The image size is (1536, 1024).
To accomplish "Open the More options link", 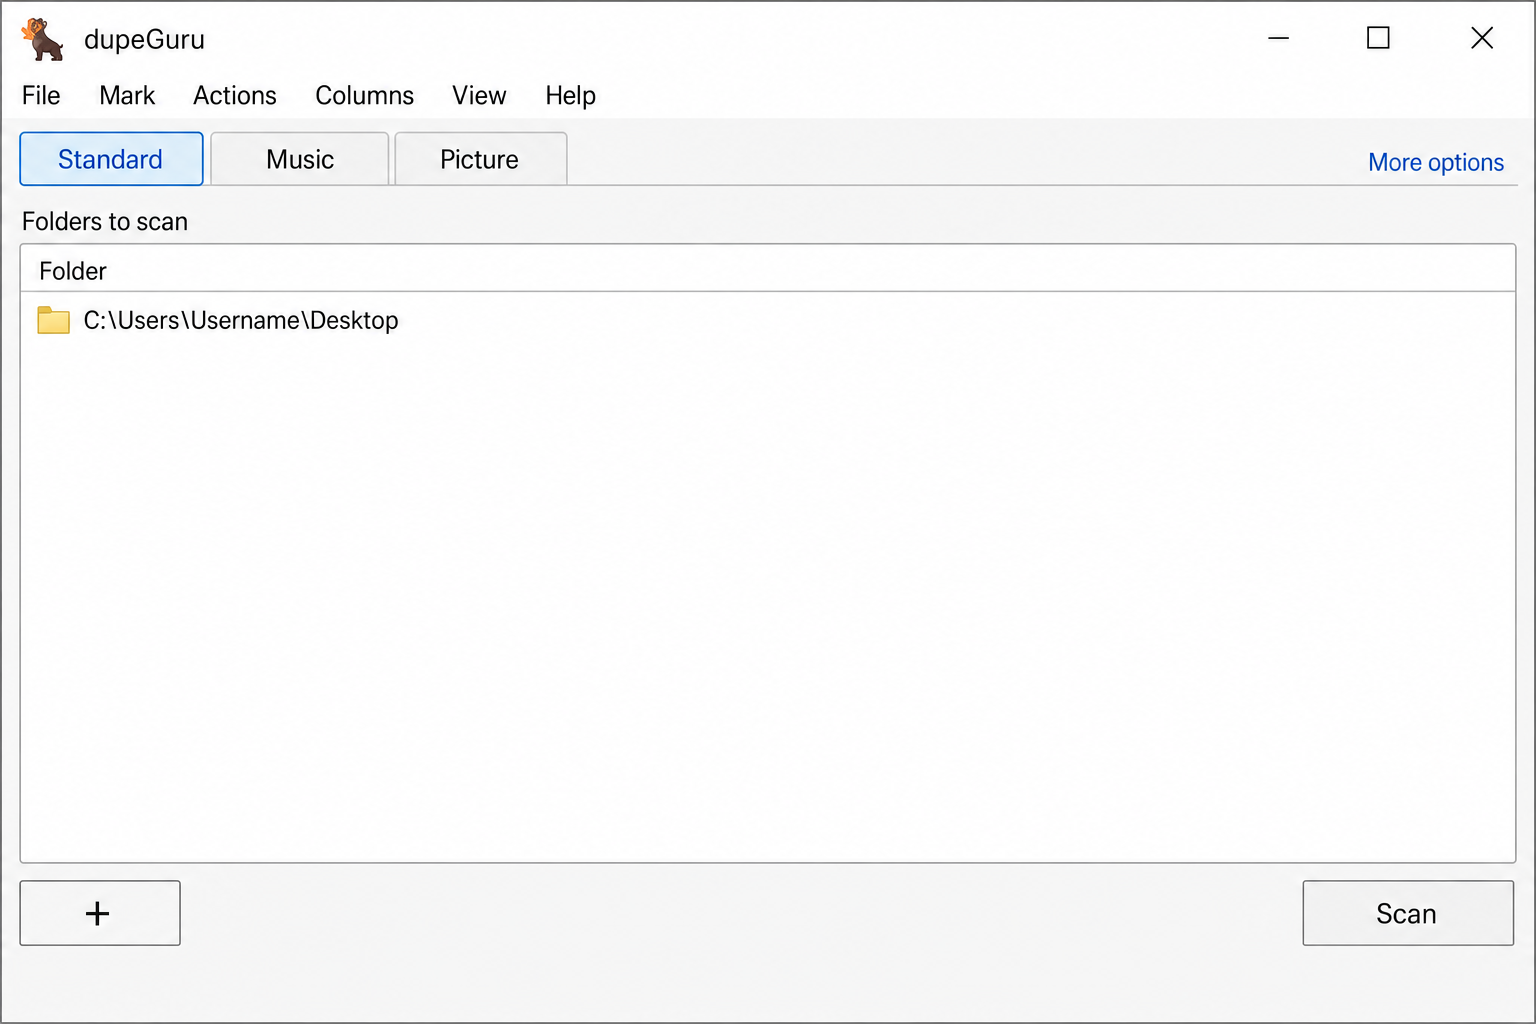I will 1436,162.
